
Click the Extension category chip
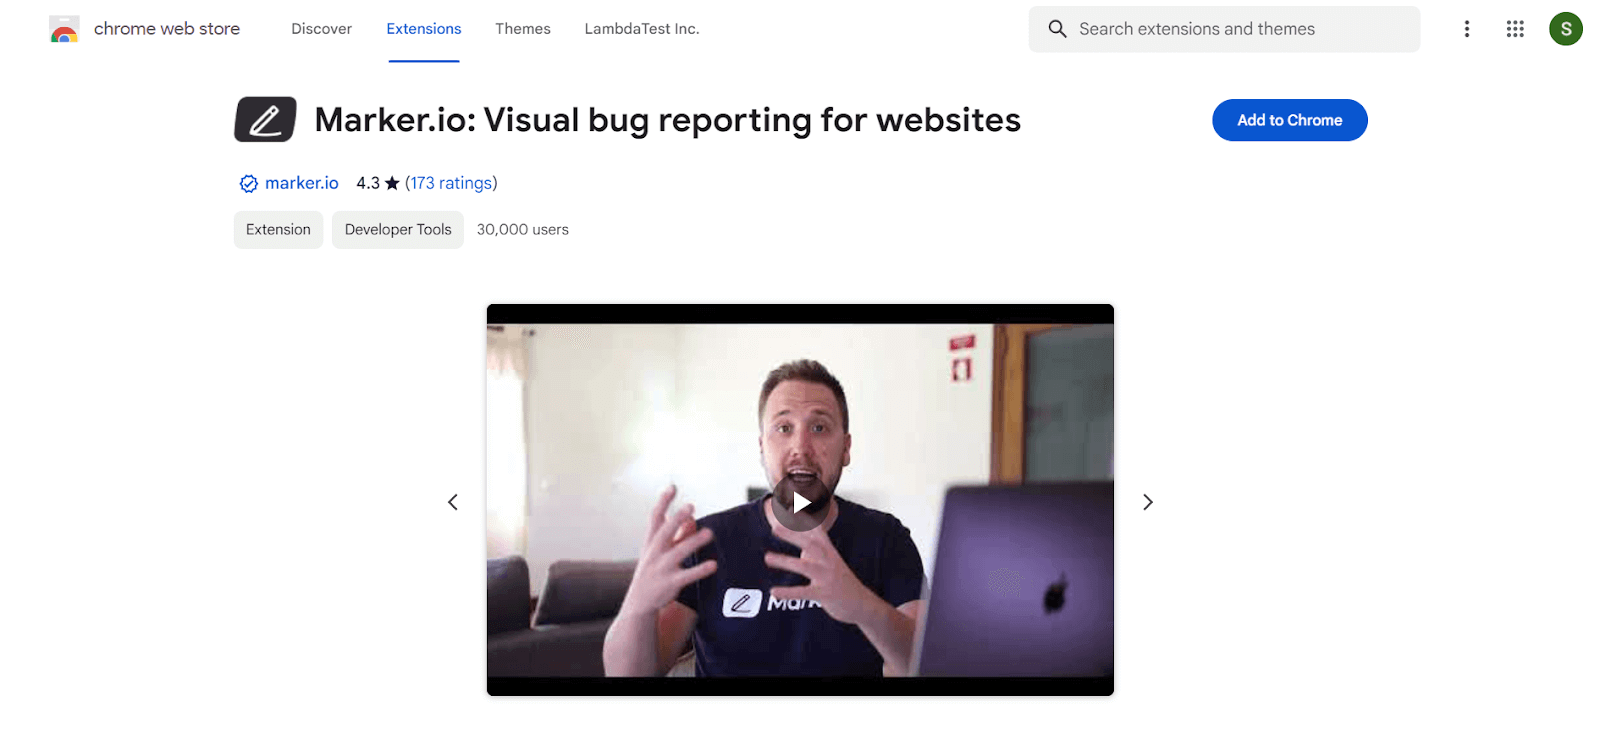coord(278,230)
